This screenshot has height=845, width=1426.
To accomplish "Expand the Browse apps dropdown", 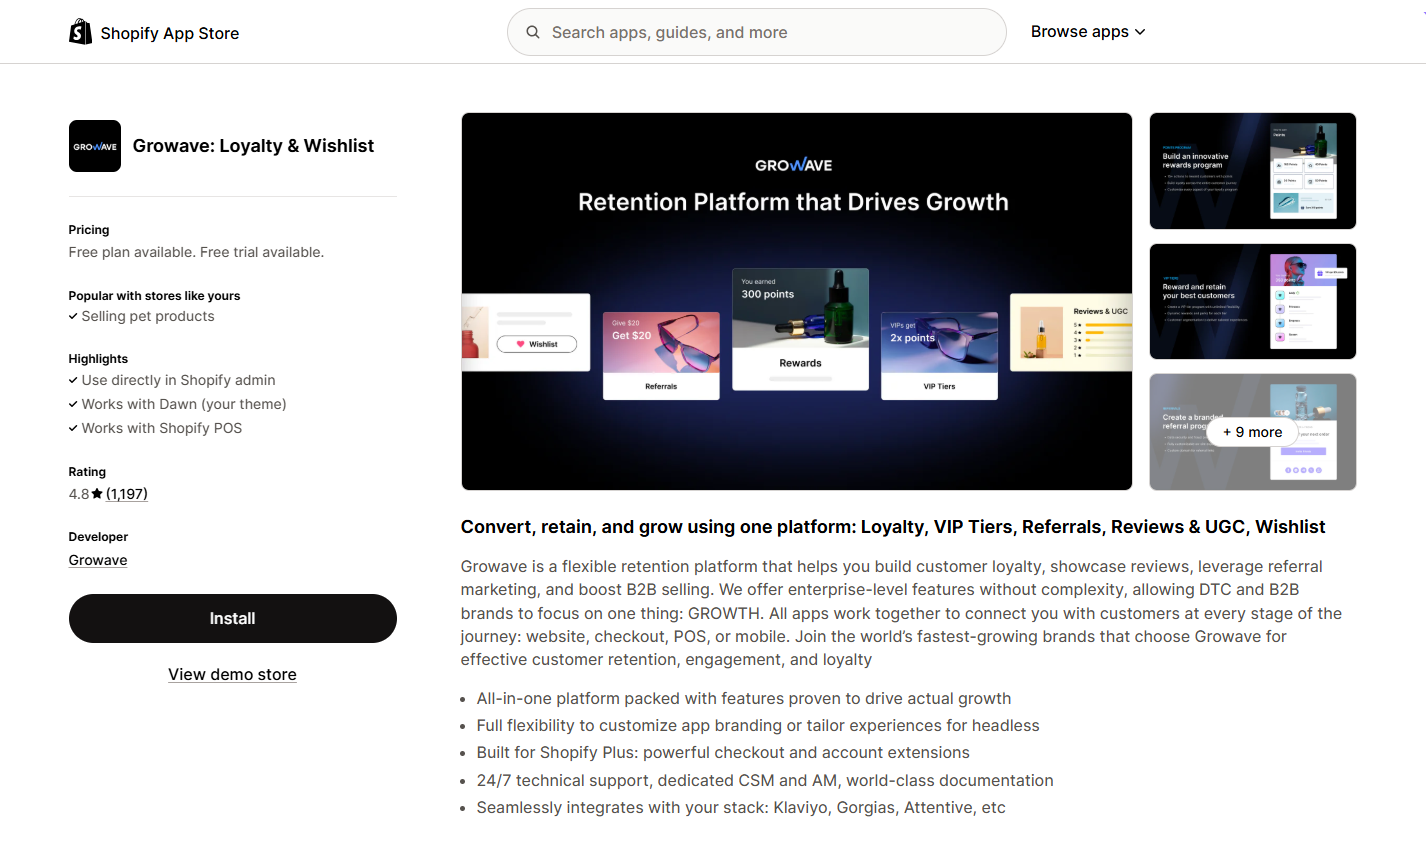I will point(1079,32).
